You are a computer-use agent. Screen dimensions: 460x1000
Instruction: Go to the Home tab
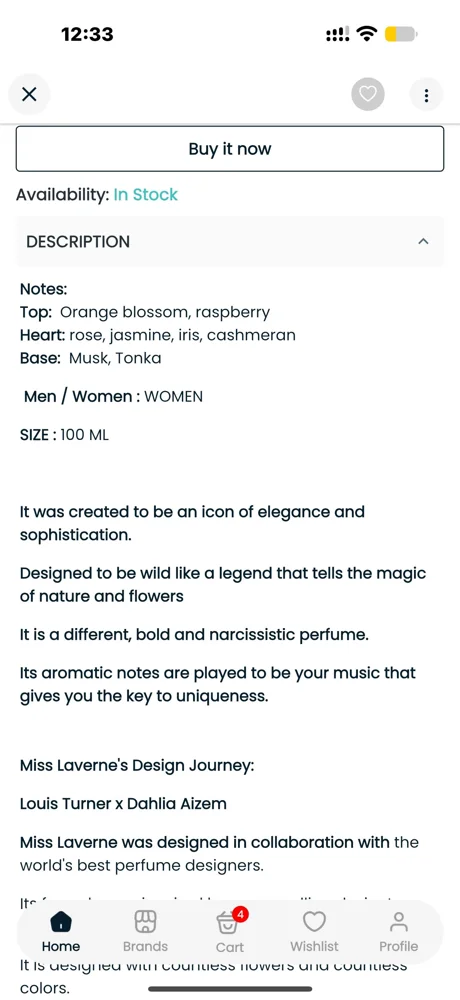61,932
